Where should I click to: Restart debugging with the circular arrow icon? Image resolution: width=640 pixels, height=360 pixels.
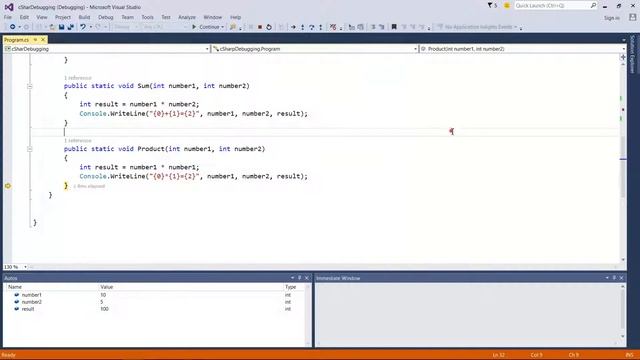(269, 27)
